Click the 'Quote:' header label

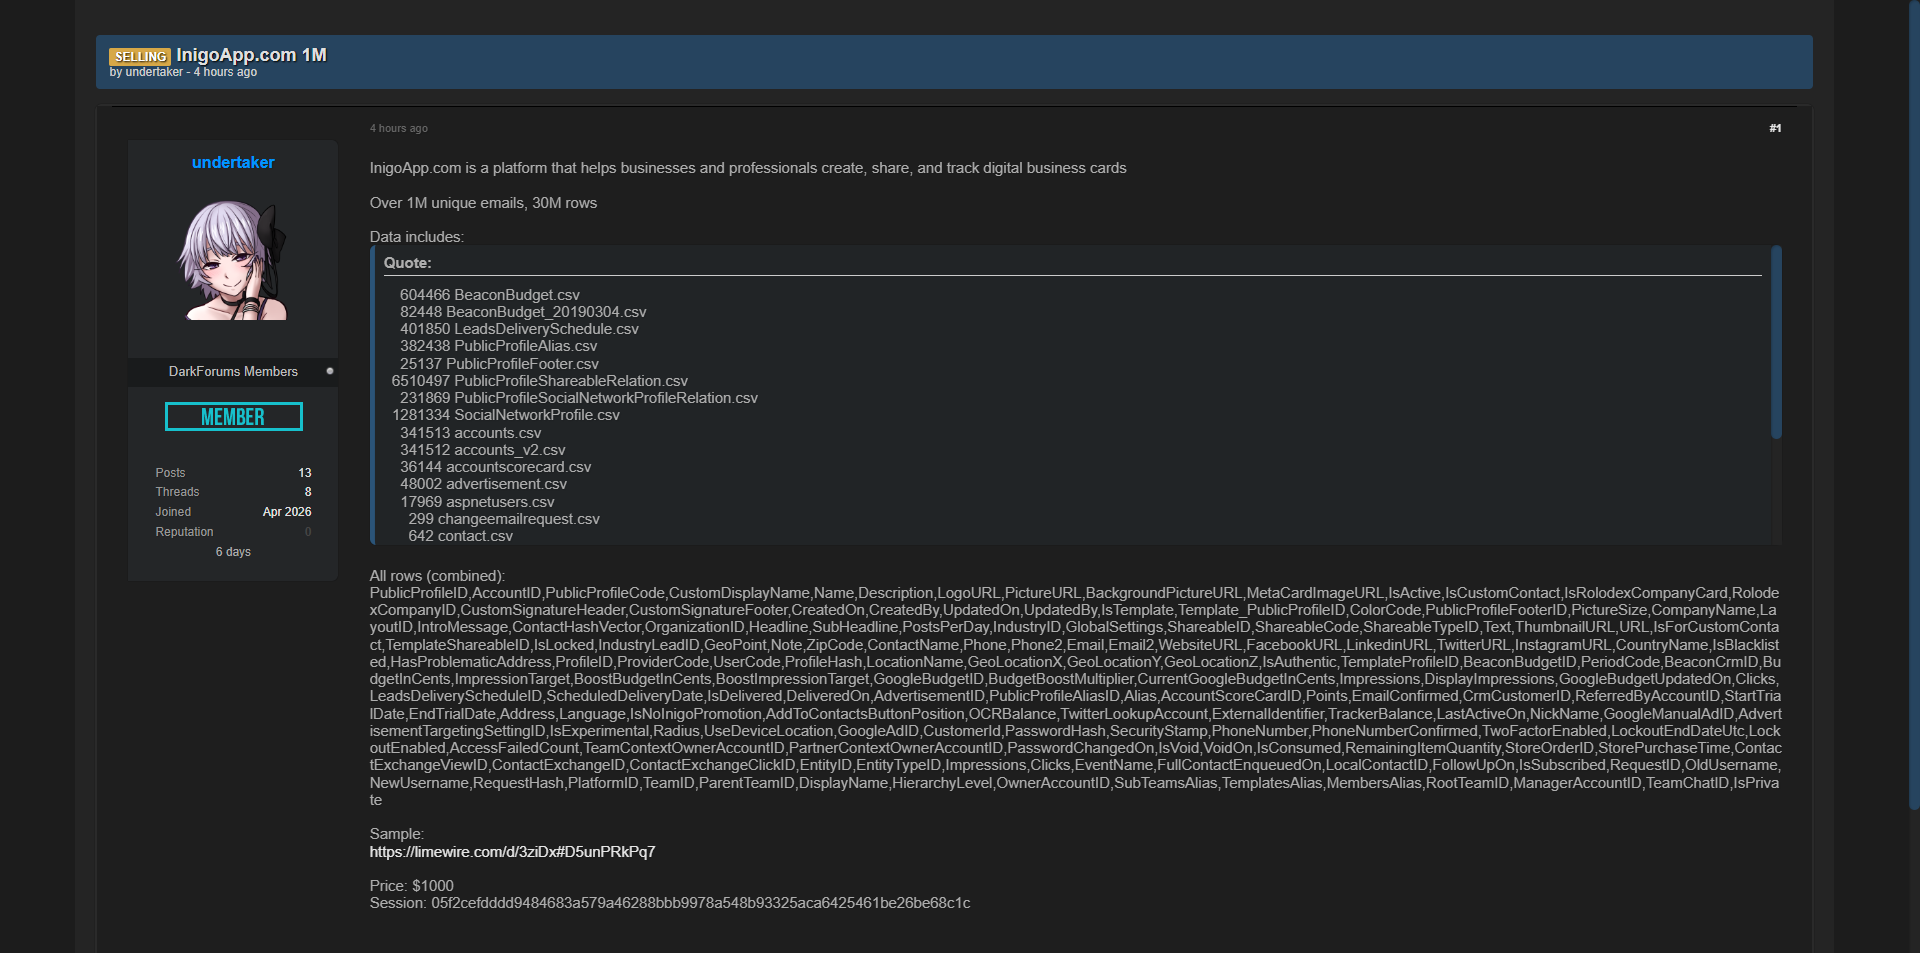coord(408,263)
